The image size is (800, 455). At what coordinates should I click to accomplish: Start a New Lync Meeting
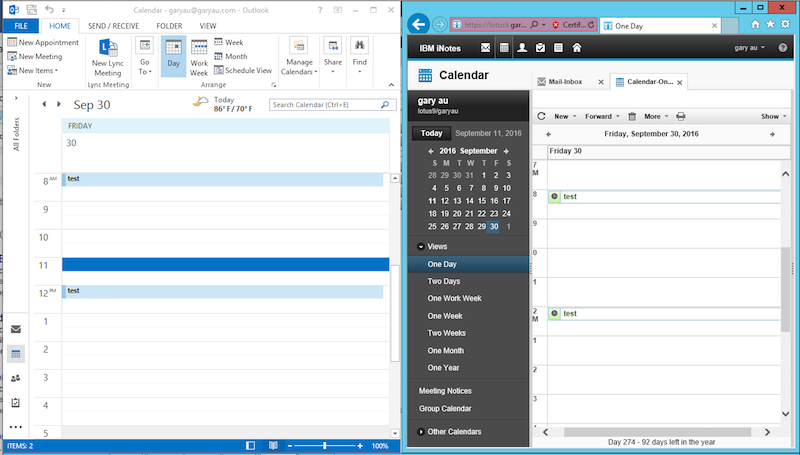(108, 58)
